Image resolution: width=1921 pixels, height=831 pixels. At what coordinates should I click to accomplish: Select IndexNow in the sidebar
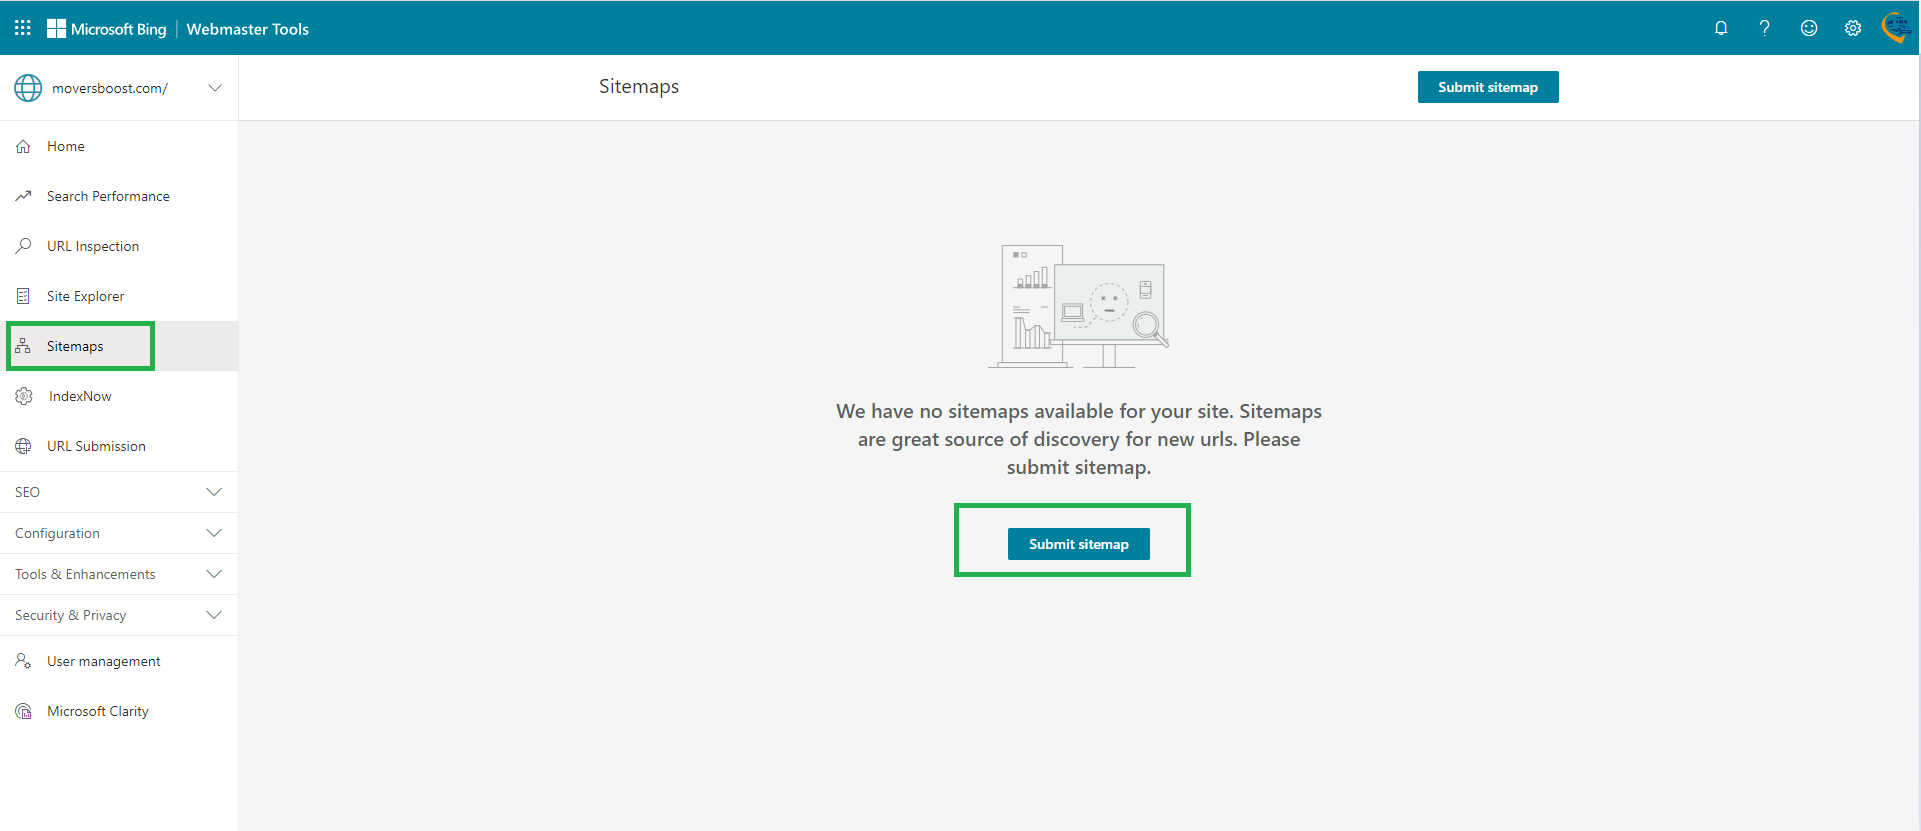pos(80,396)
